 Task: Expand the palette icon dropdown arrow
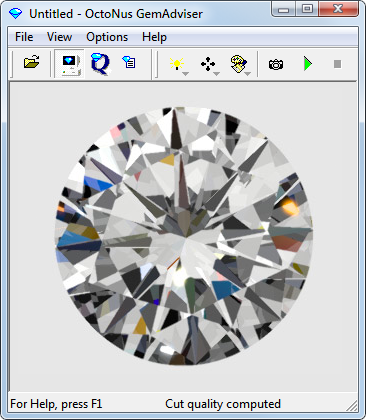(248, 74)
